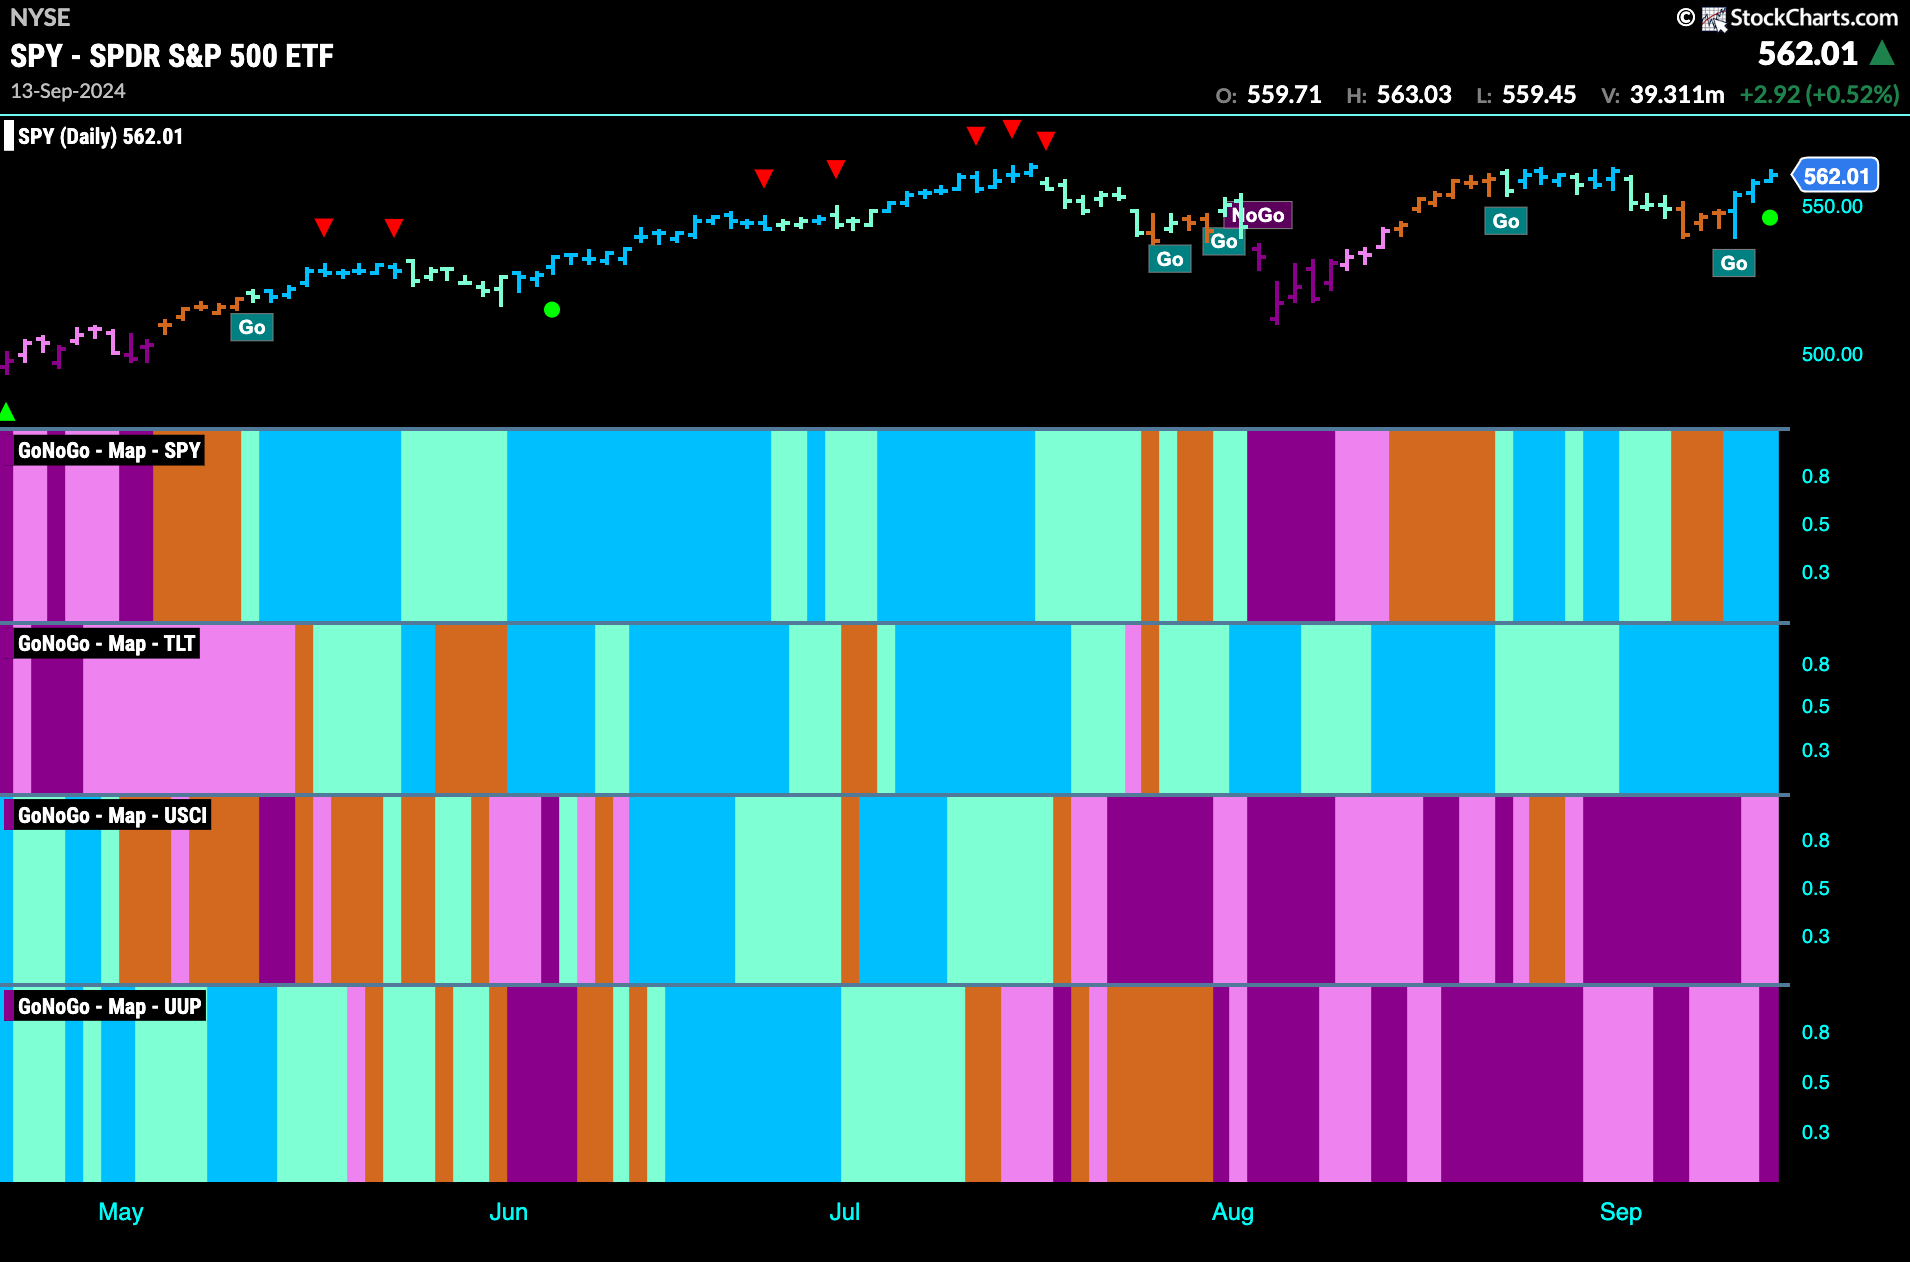Screen dimensions: 1910x1262
Task: Click the StockCharts.com logo text
Action: click(x=1813, y=18)
